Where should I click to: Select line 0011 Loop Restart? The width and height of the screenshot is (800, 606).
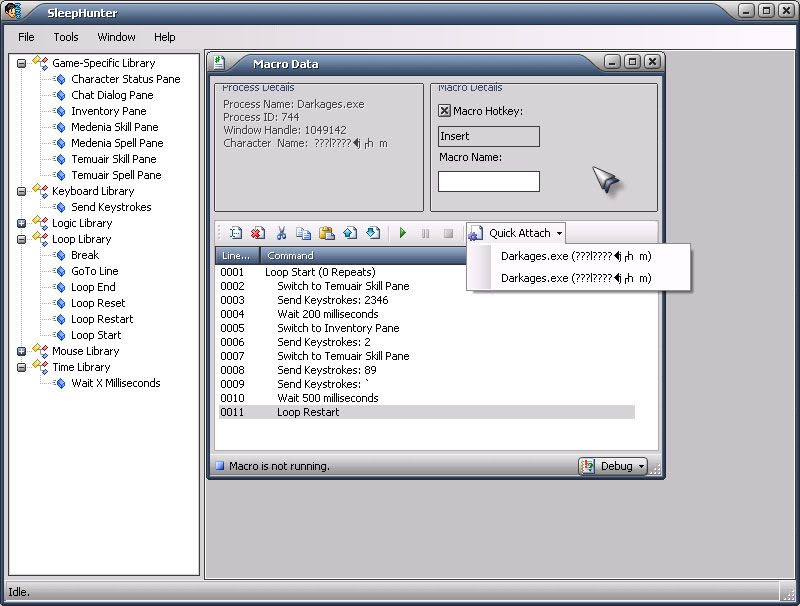pyautogui.click(x=427, y=412)
